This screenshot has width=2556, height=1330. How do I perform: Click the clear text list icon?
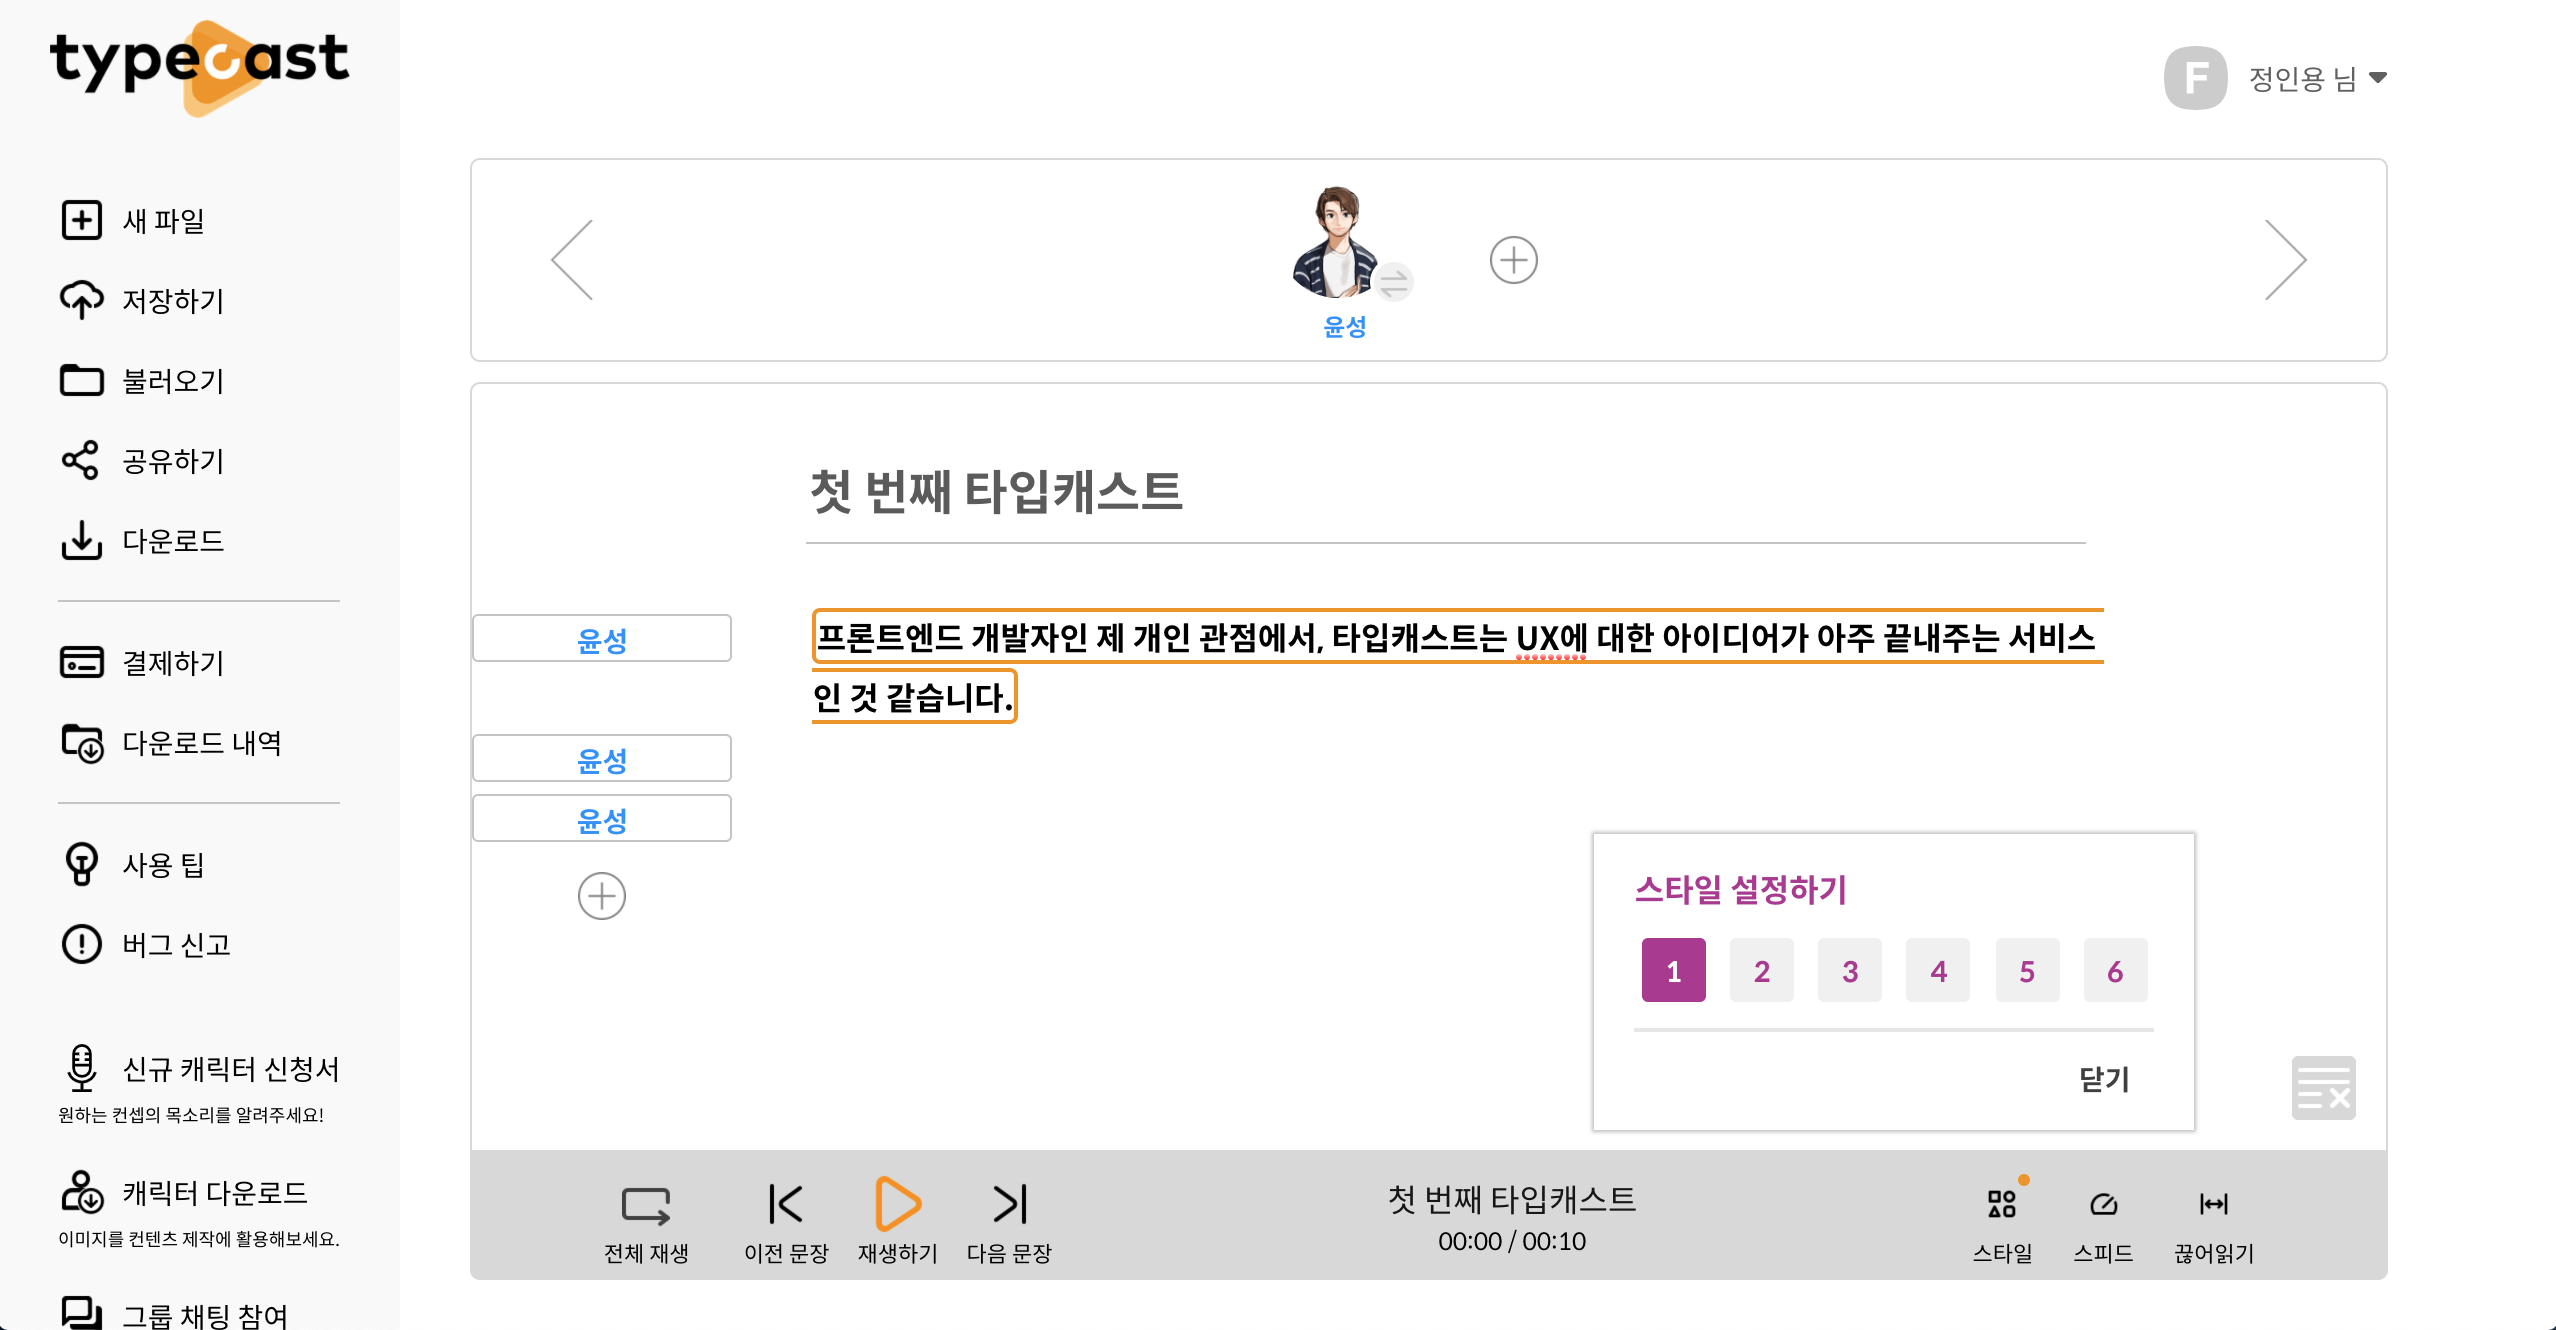(x=2323, y=1088)
